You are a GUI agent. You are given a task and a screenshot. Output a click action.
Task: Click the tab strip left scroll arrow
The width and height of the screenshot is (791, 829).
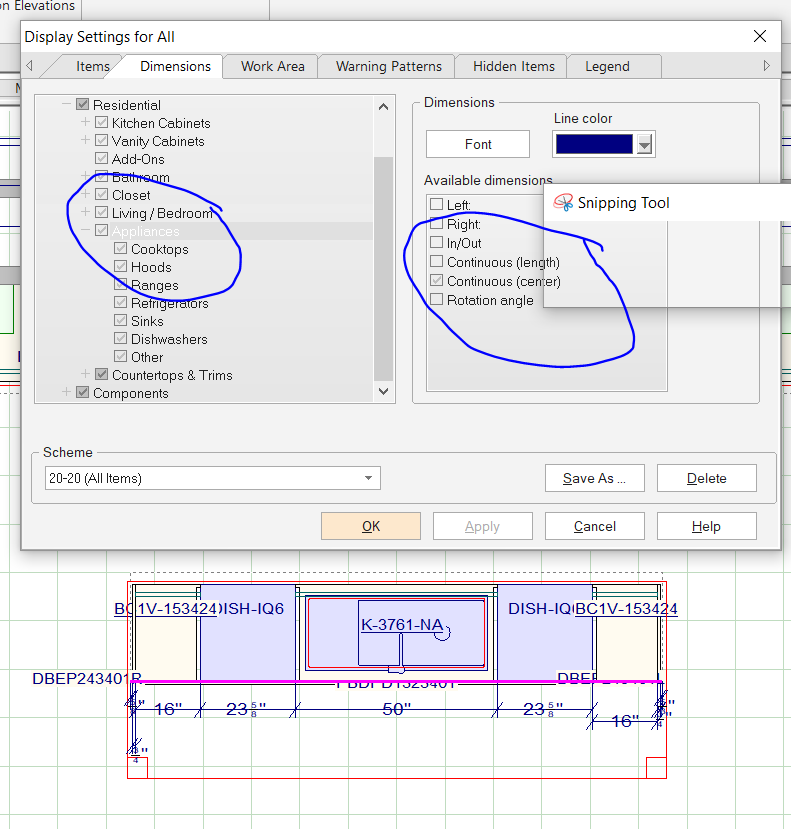click(29, 66)
